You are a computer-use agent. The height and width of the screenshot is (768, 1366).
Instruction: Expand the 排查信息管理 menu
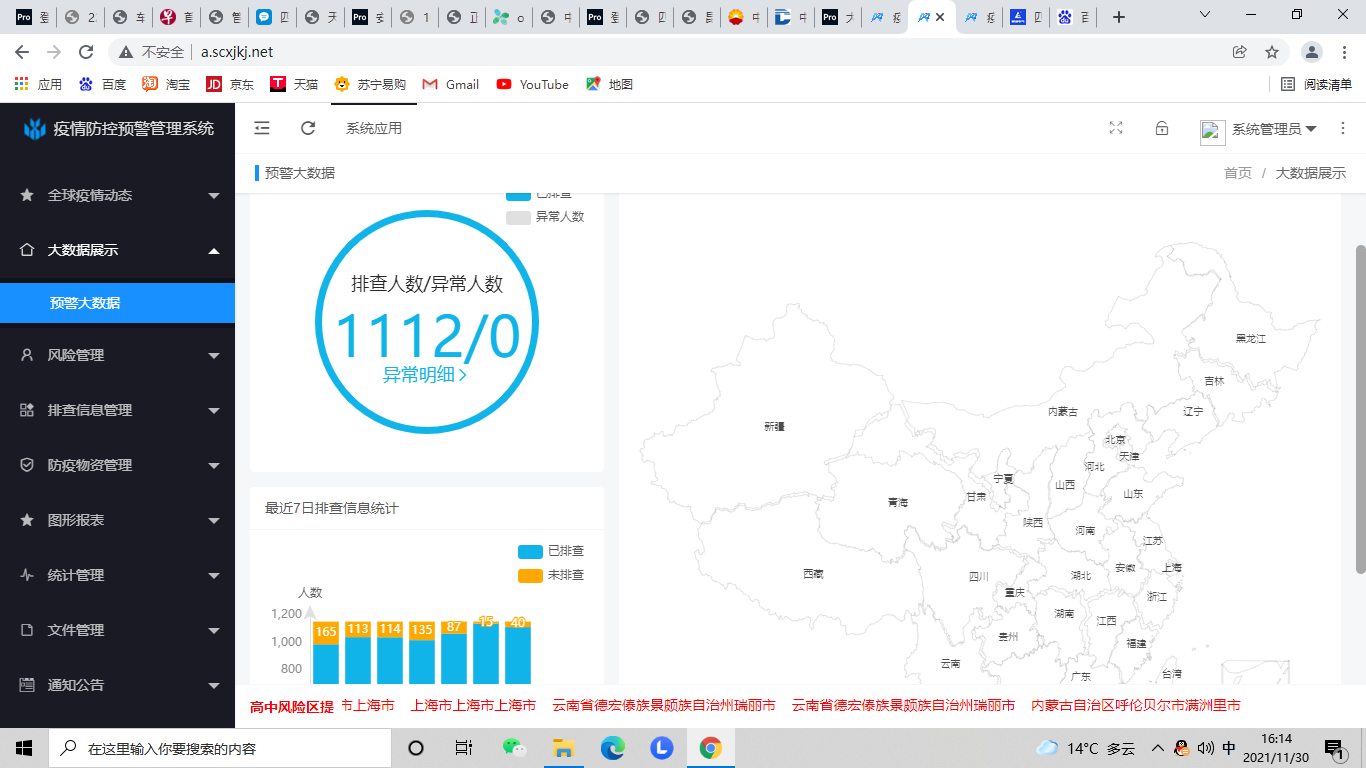point(214,411)
